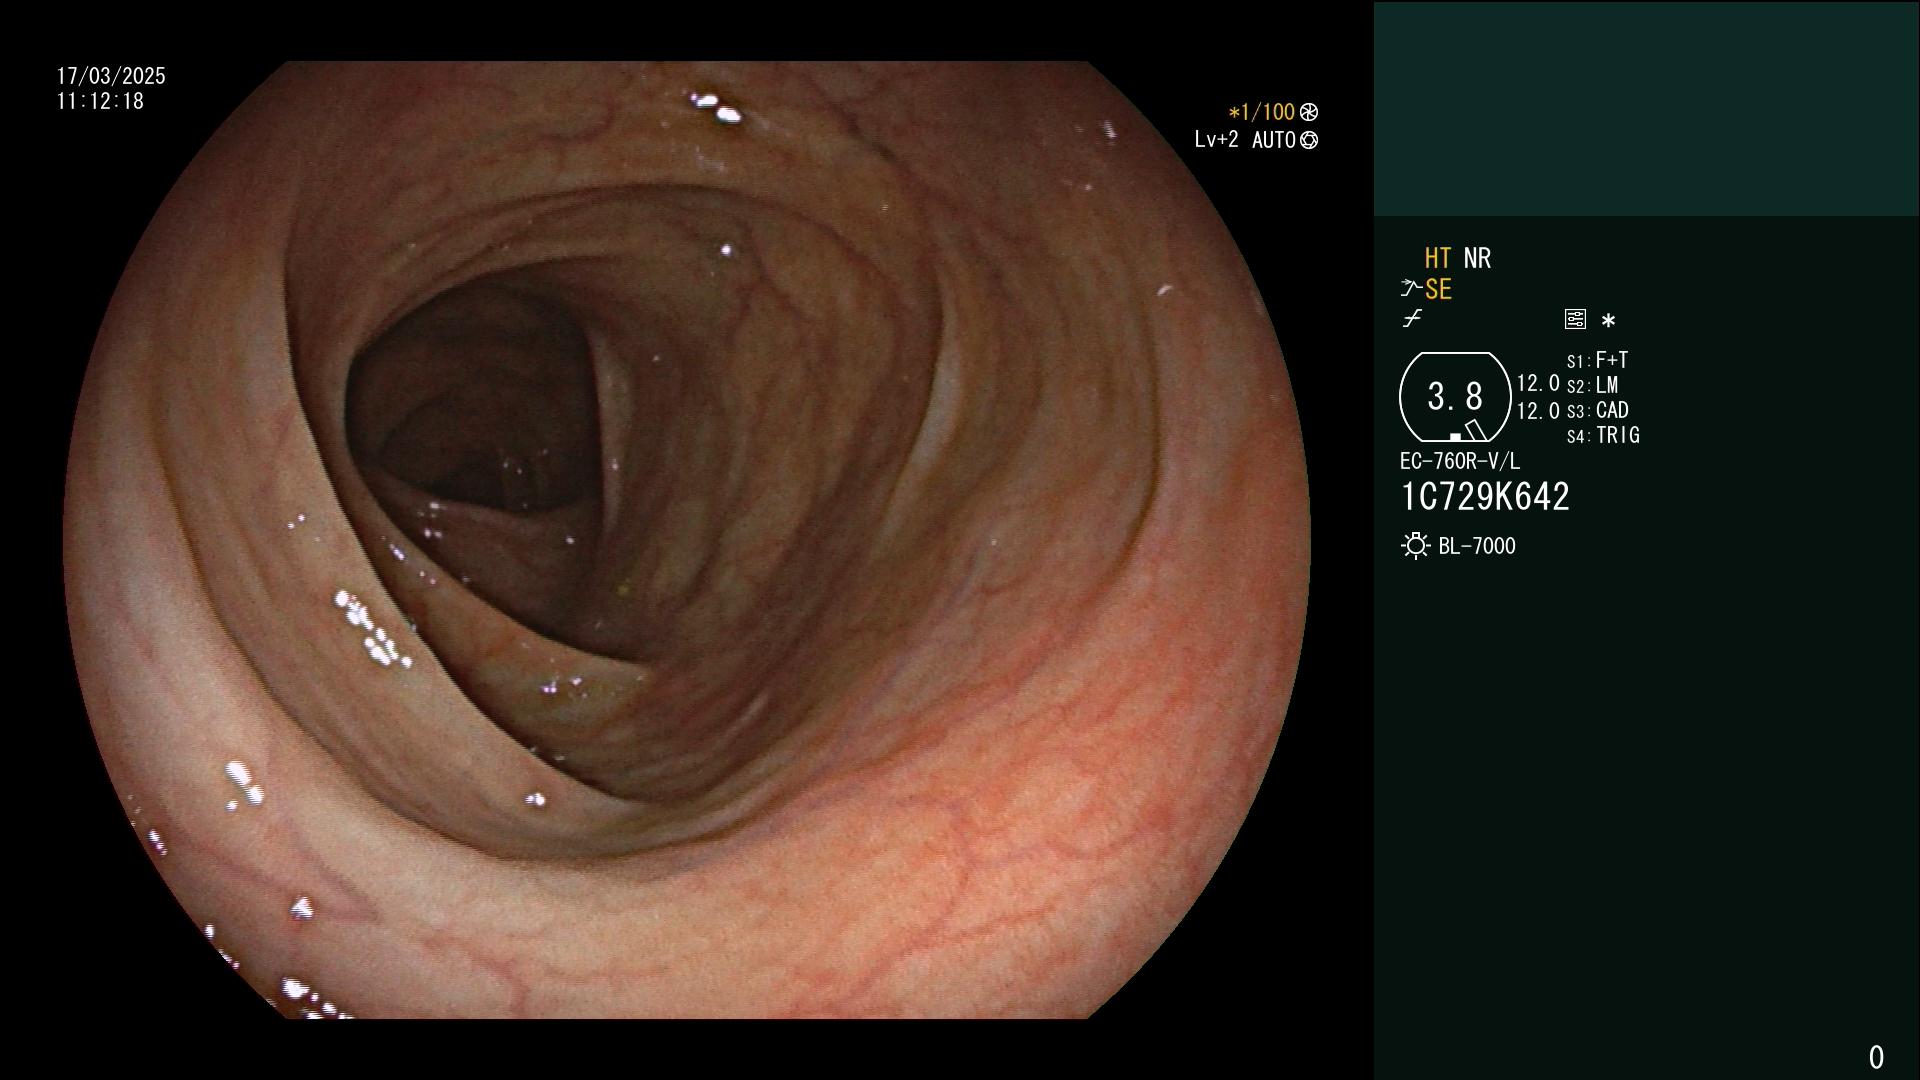Click the light source lamp icon
The width and height of the screenshot is (1920, 1080).
(x=1415, y=546)
